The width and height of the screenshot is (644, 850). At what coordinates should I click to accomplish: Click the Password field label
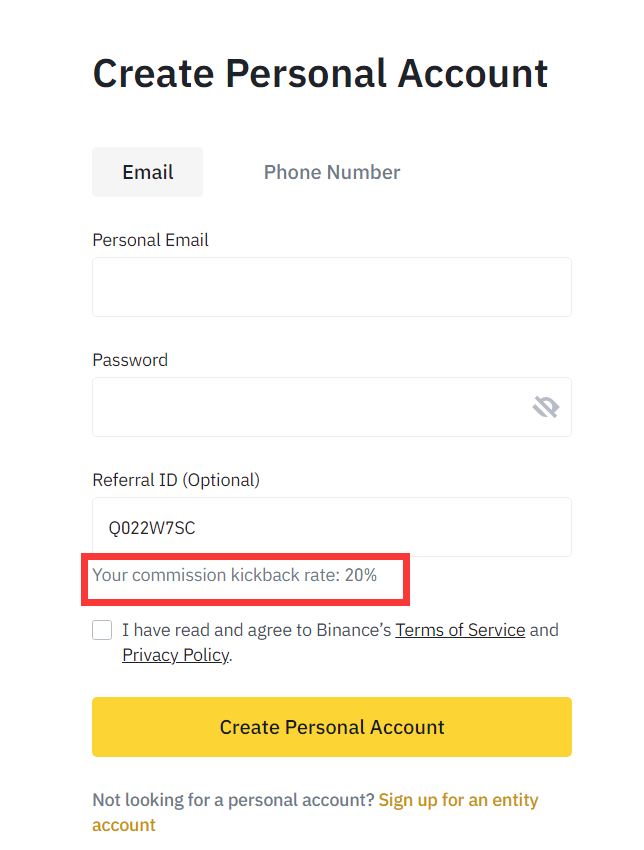pyautogui.click(x=130, y=360)
